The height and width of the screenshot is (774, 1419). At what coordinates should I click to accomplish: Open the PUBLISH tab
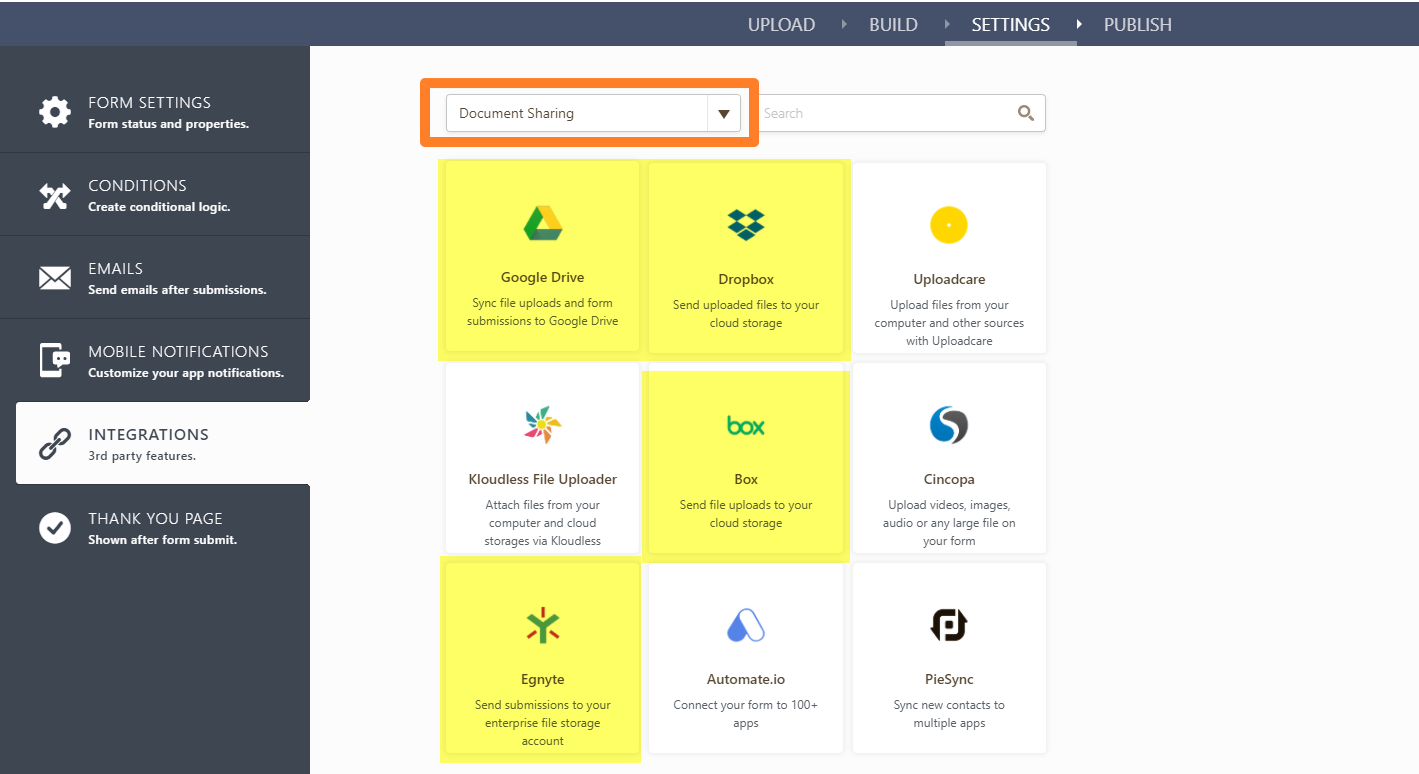1137,25
